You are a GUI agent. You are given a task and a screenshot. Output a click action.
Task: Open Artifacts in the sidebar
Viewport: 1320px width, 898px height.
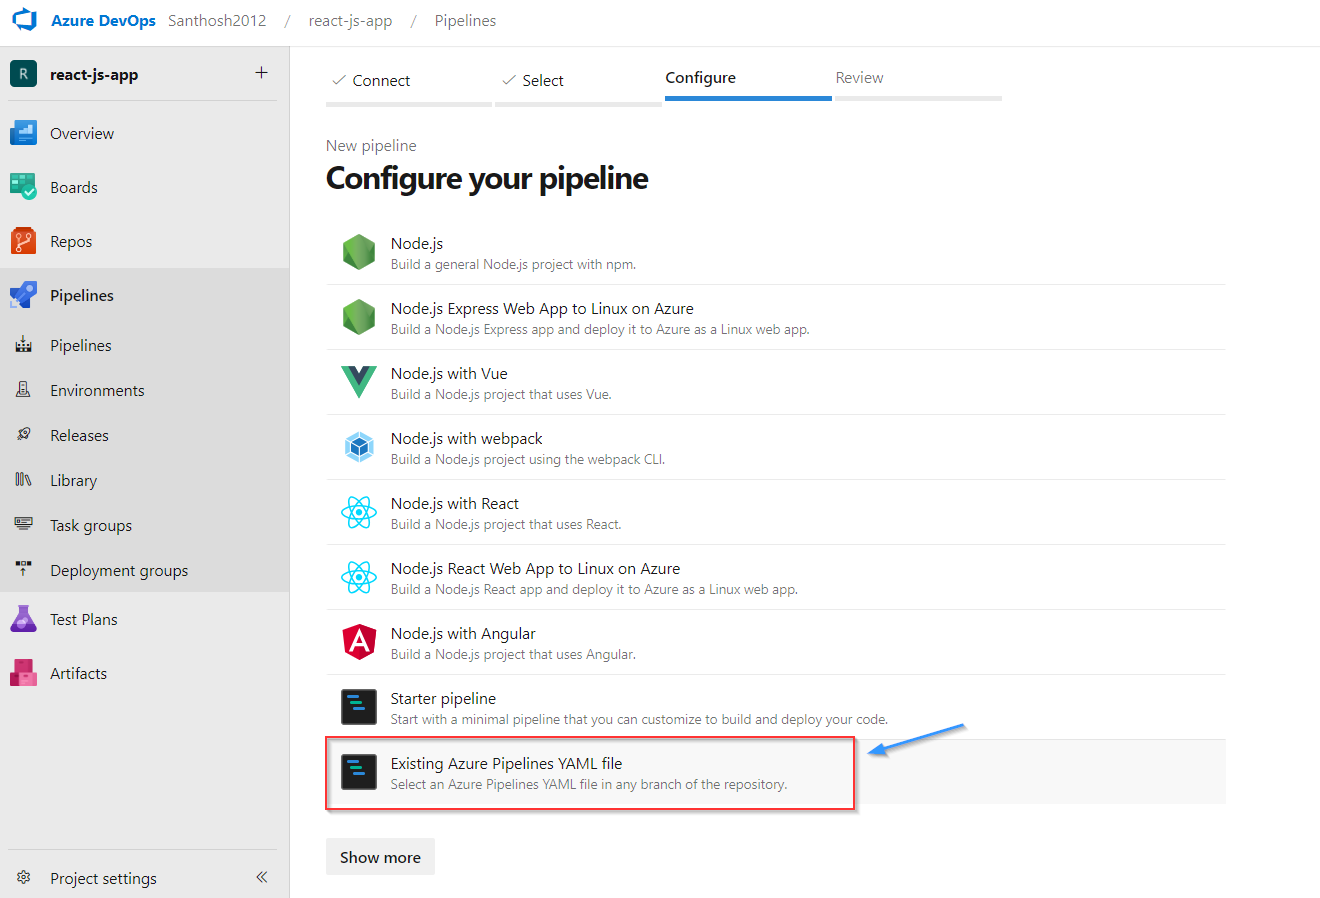[78, 673]
